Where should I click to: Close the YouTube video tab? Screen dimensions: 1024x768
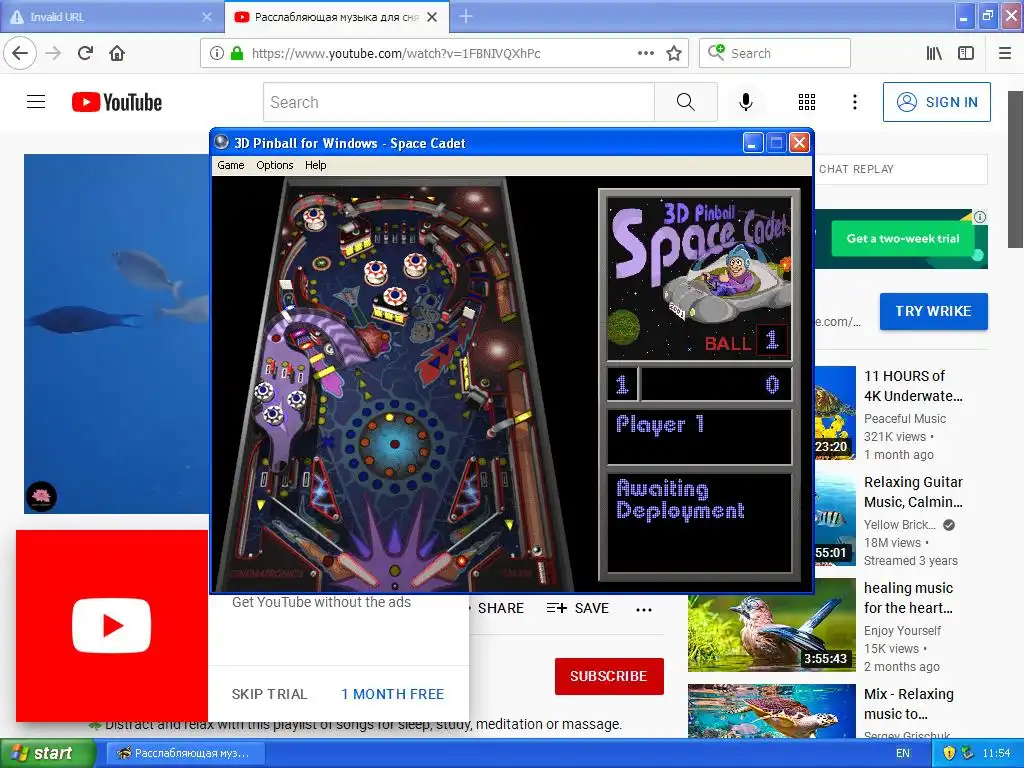pos(432,17)
